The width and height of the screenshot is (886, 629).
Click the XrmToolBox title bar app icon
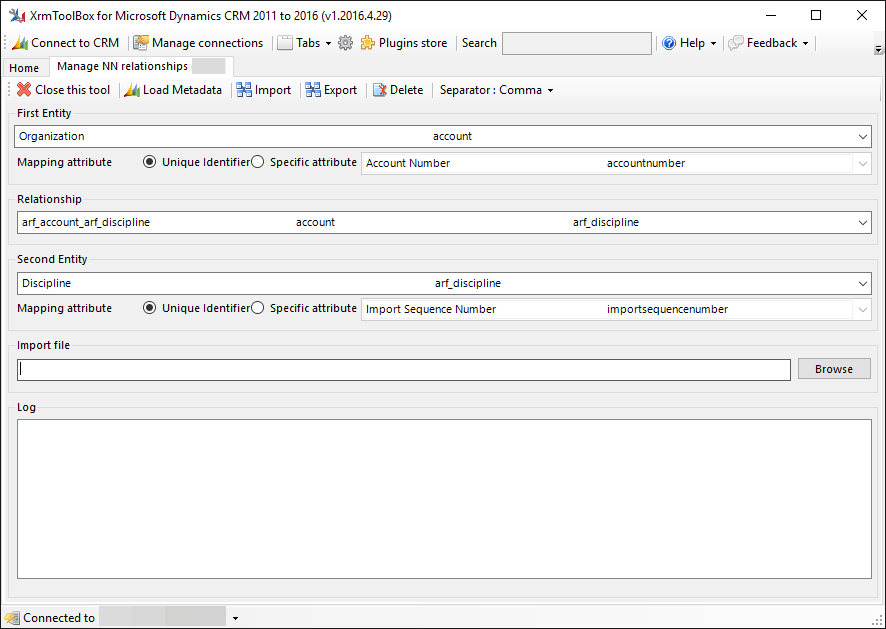point(17,15)
